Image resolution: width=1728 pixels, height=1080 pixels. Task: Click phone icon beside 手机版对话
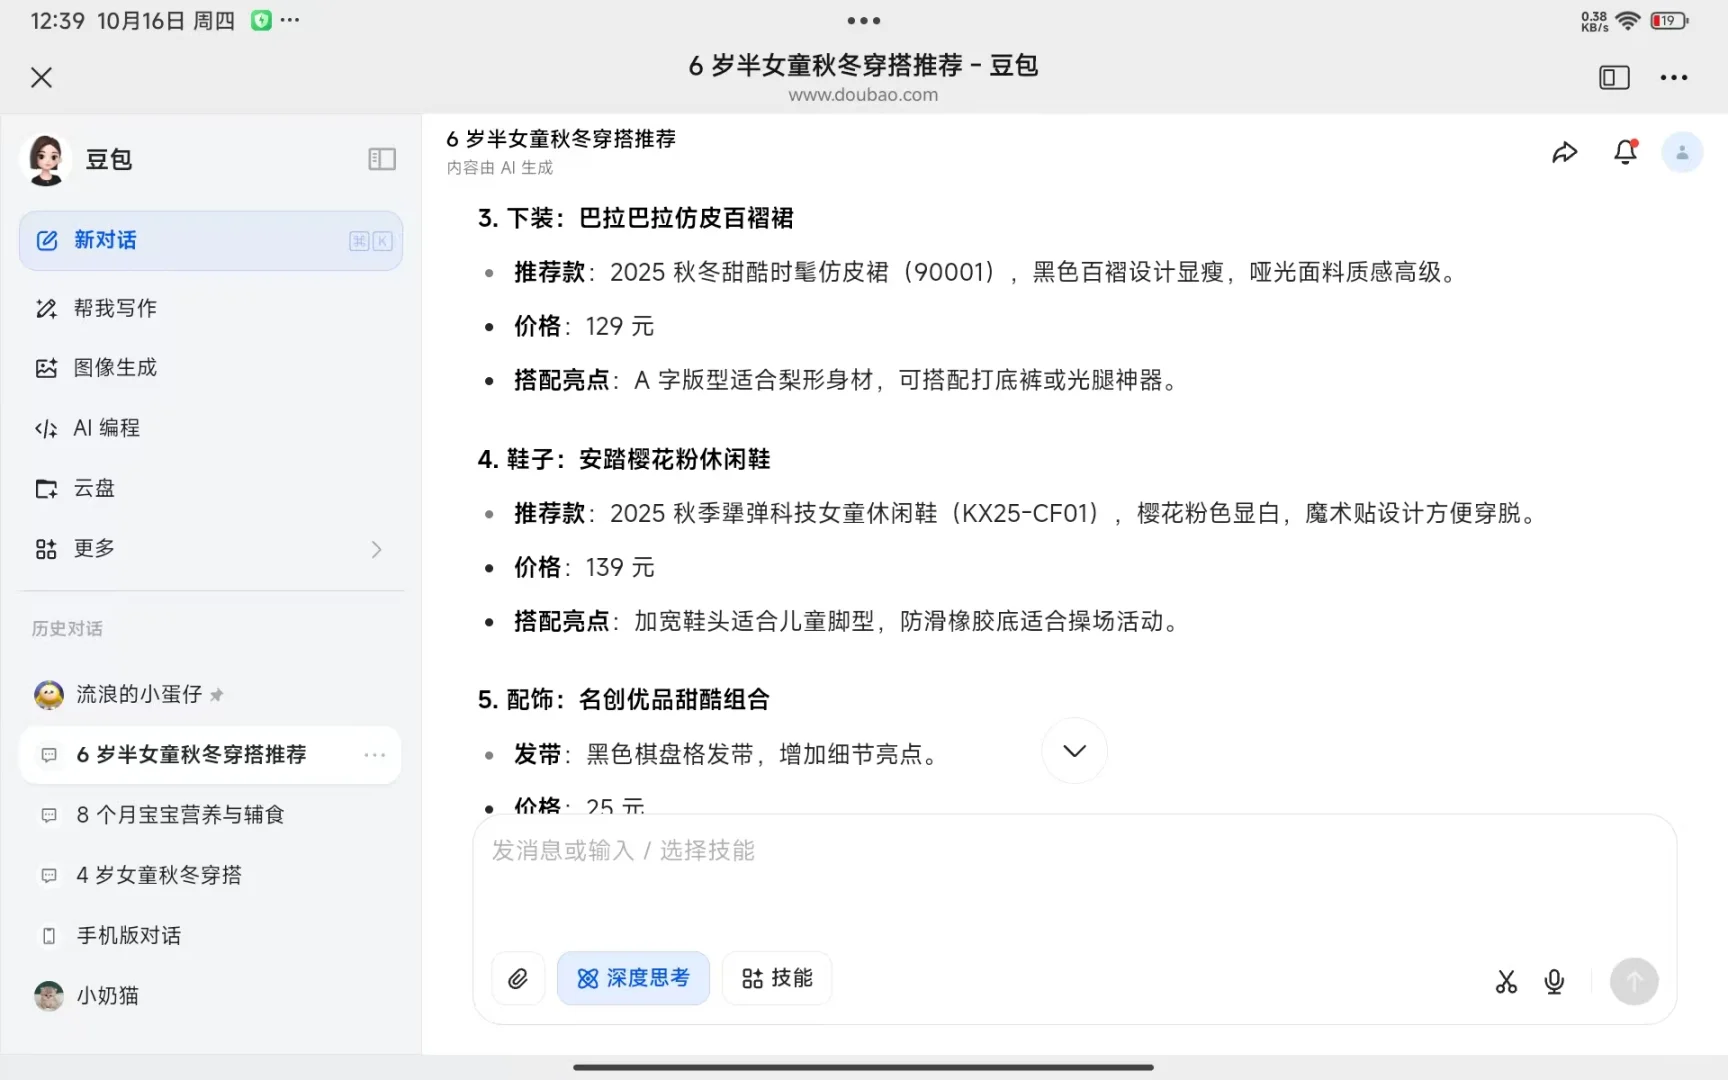[x=48, y=935]
